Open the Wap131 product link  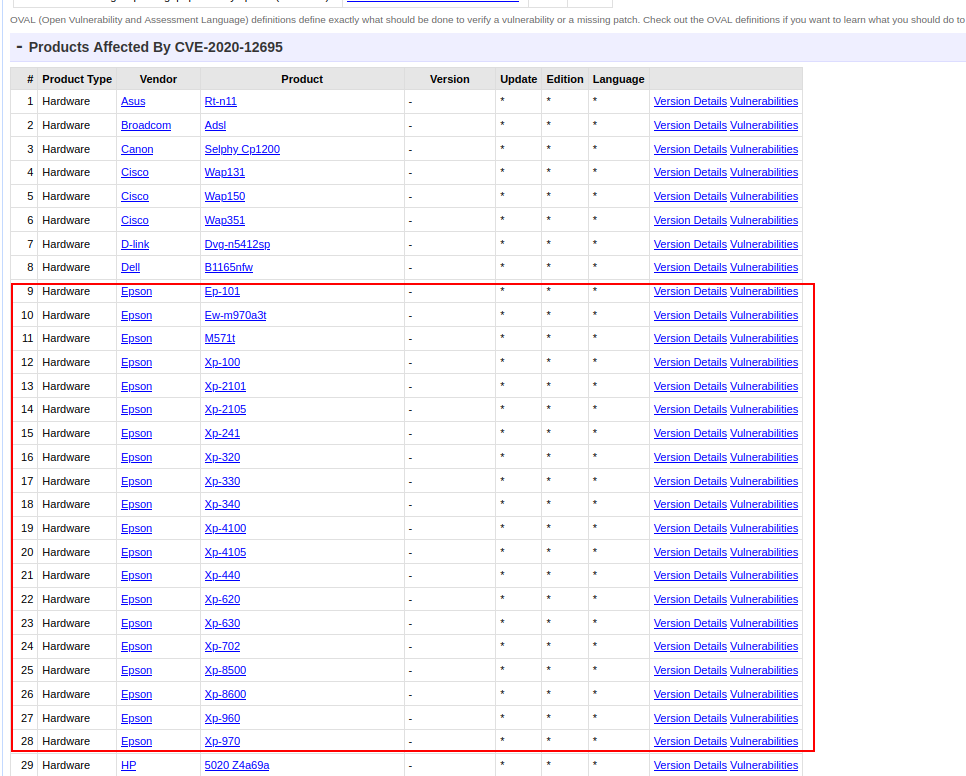pyautogui.click(x=224, y=173)
